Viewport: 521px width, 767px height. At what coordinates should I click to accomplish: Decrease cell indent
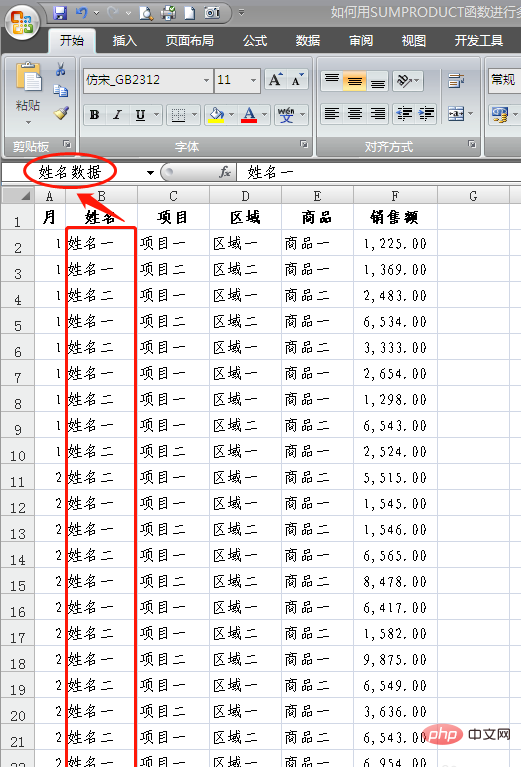click(x=404, y=114)
